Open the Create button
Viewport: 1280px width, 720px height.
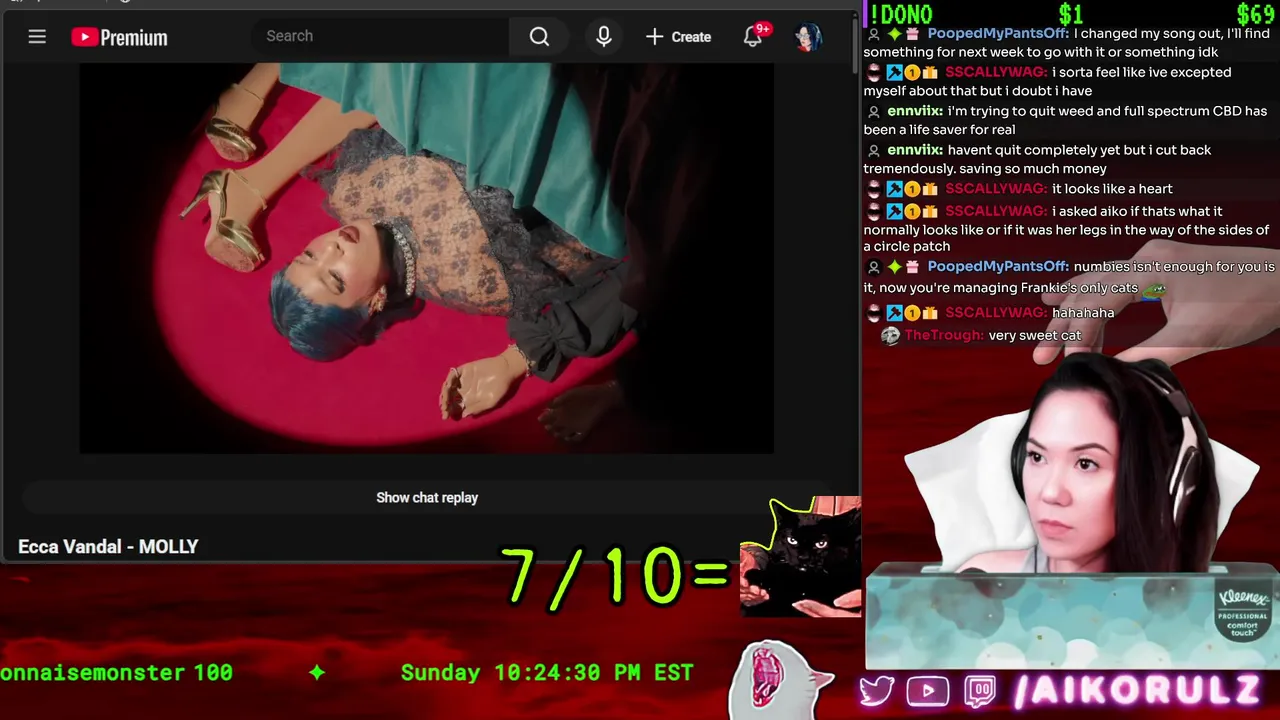click(678, 37)
